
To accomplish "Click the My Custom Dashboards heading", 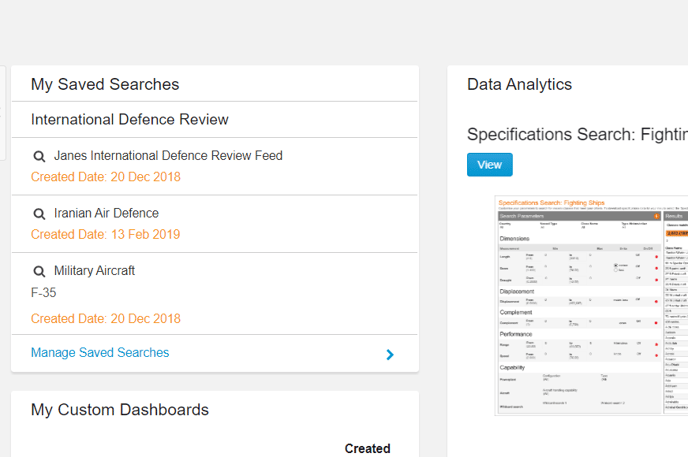I will [120, 410].
